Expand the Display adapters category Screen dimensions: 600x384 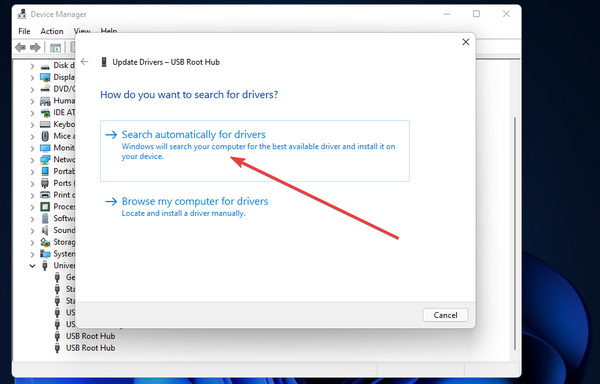33,78
